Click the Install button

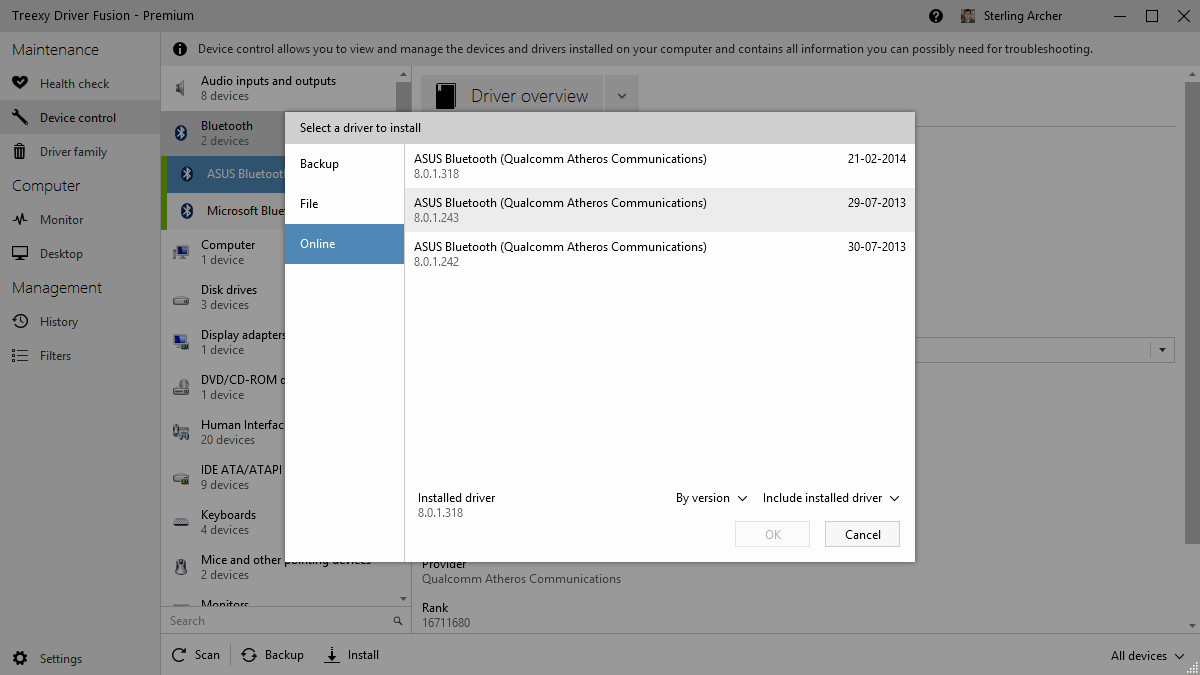point(352,655)
